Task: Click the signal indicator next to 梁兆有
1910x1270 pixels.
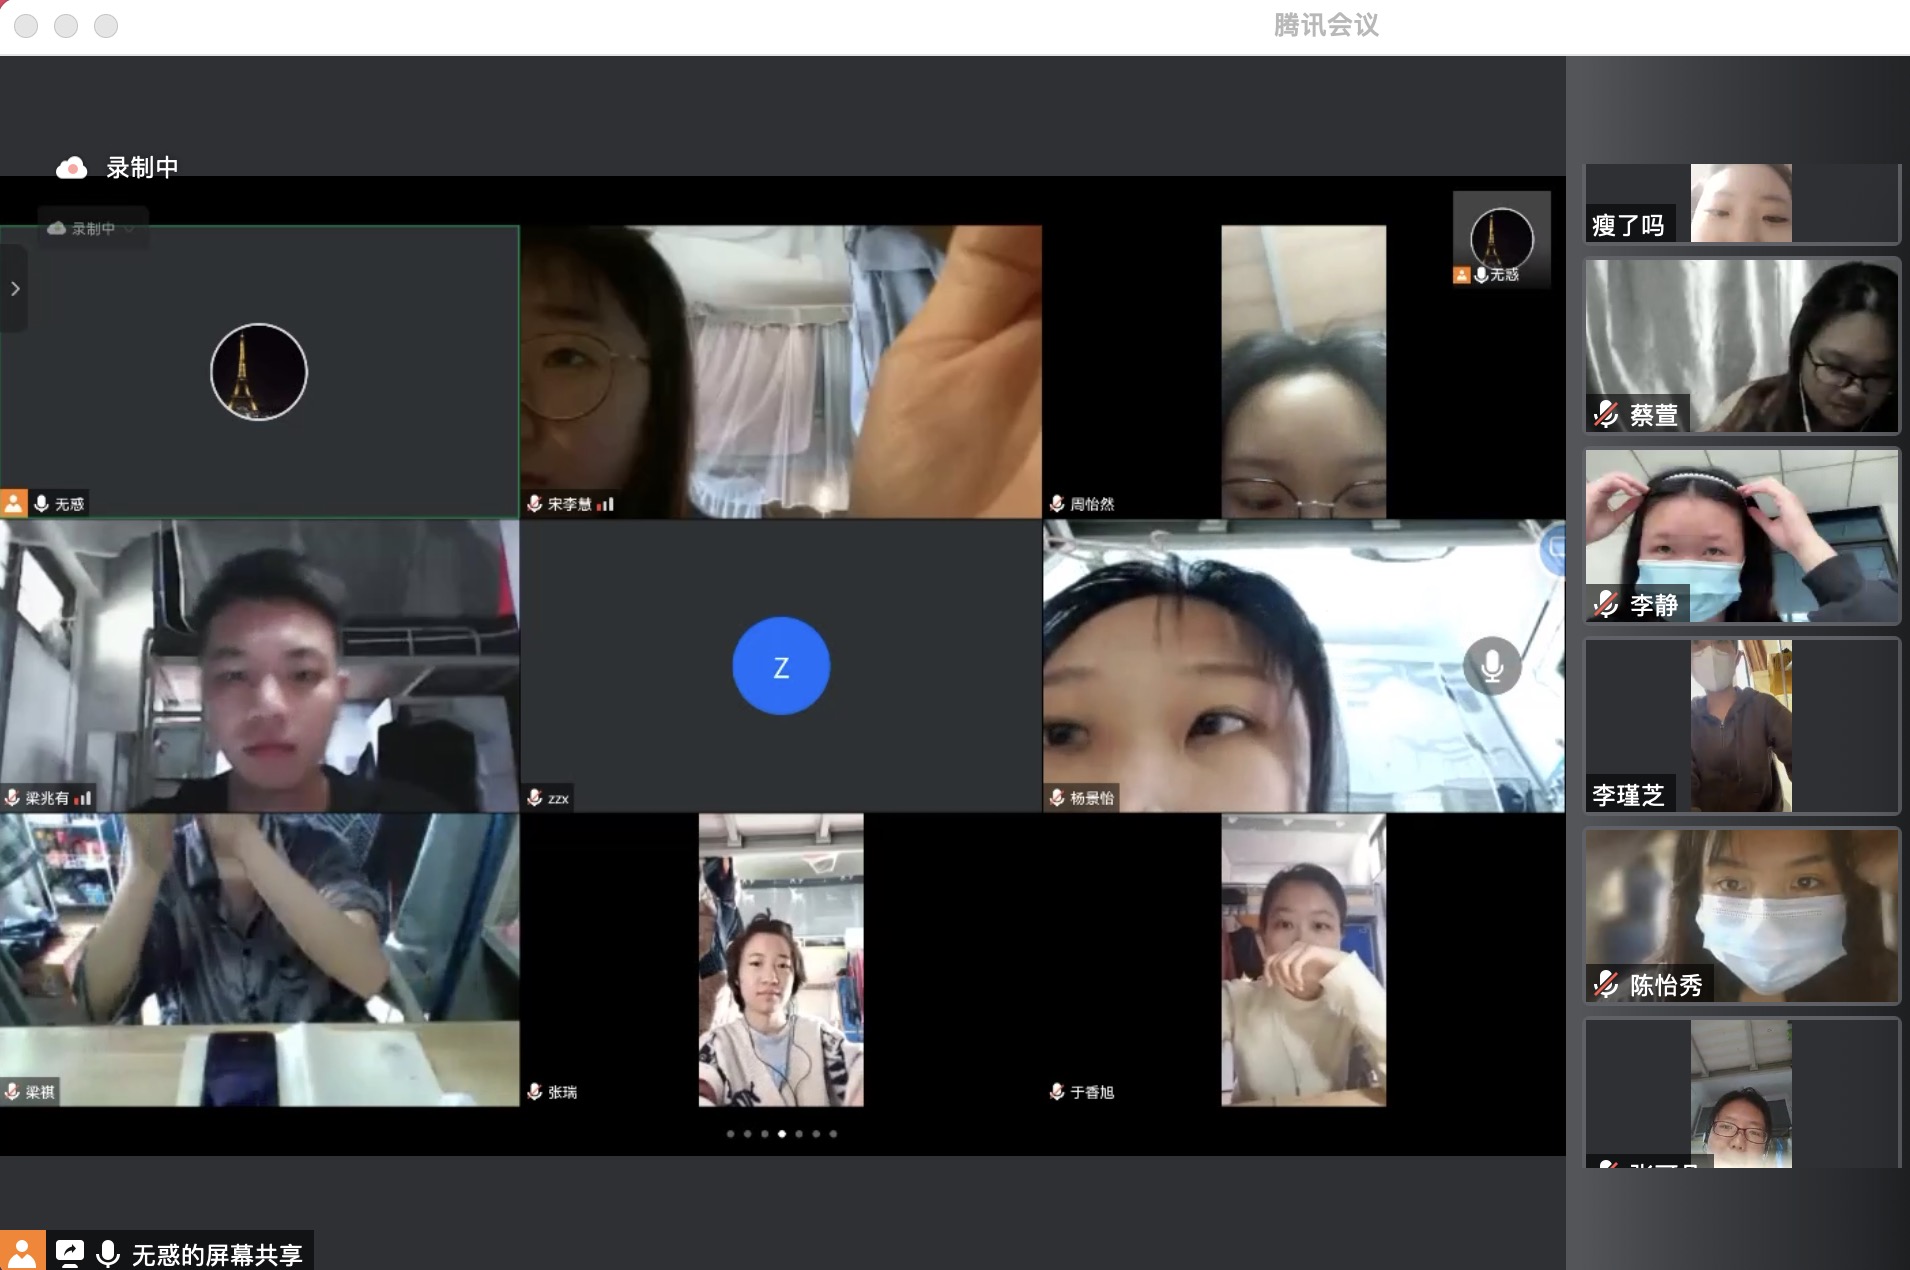Action: [84, 798]
